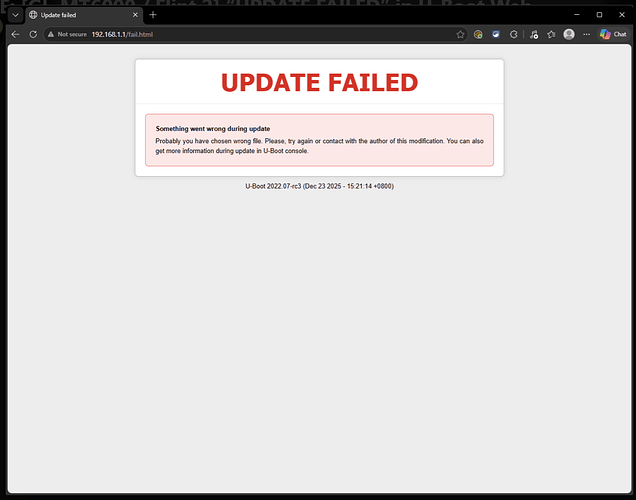Minimize the browser window
Image resolution: width=636 pixels, height=500 pixels.
[x=577, y=15]
